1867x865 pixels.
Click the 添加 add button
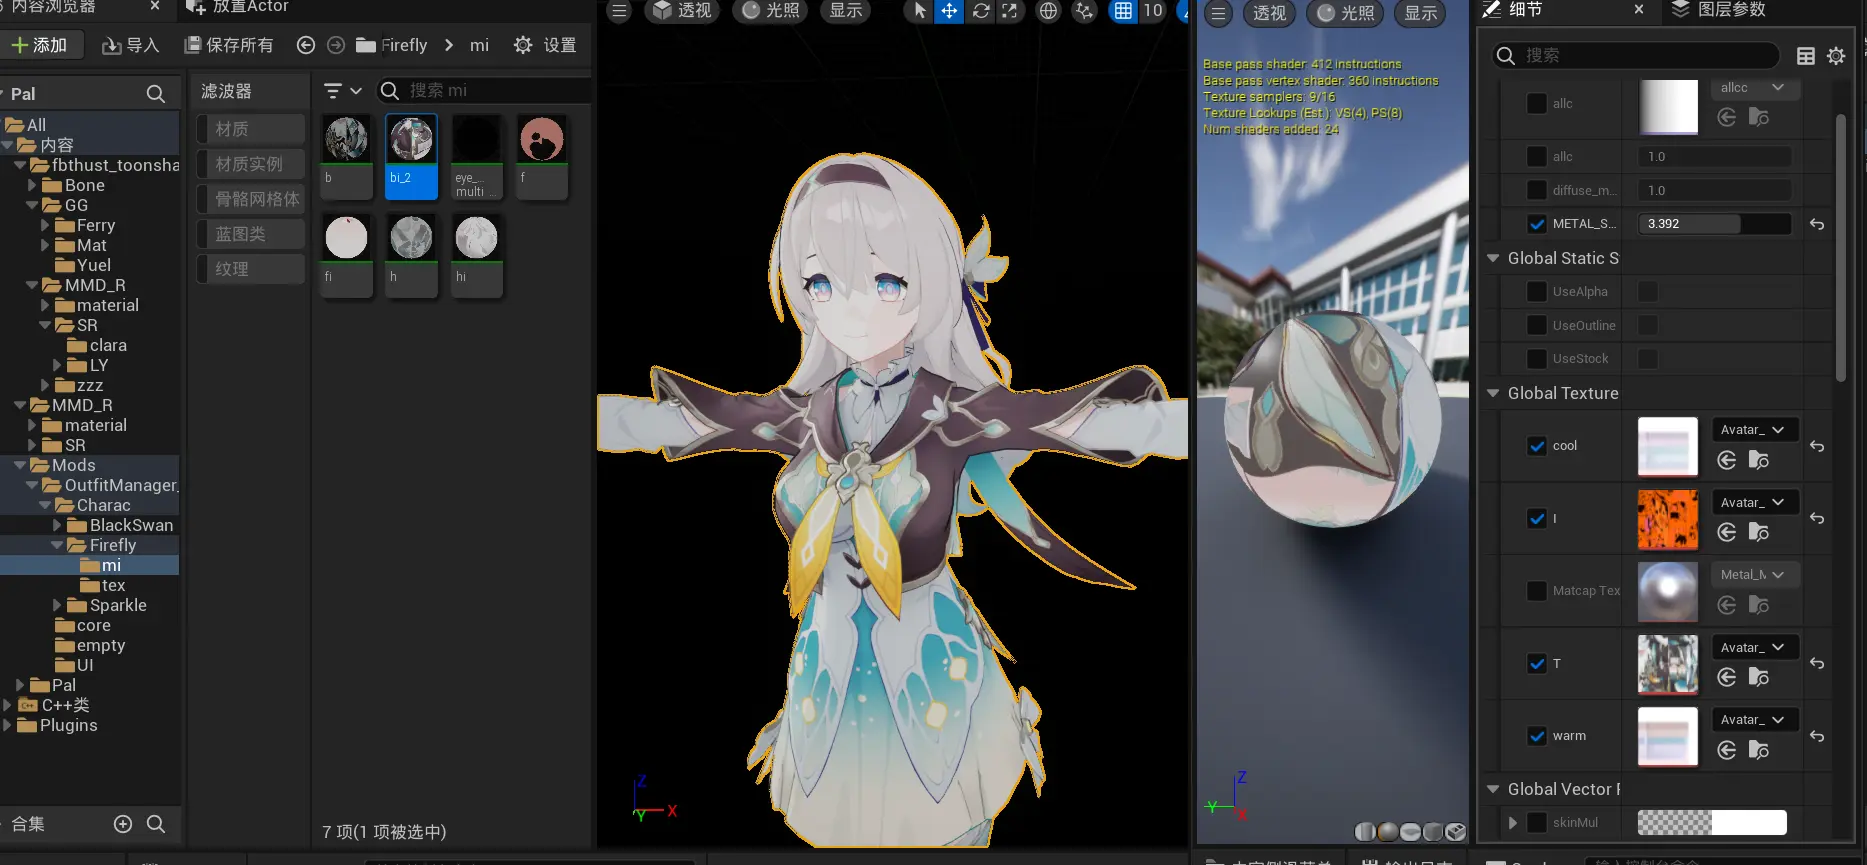39,45
